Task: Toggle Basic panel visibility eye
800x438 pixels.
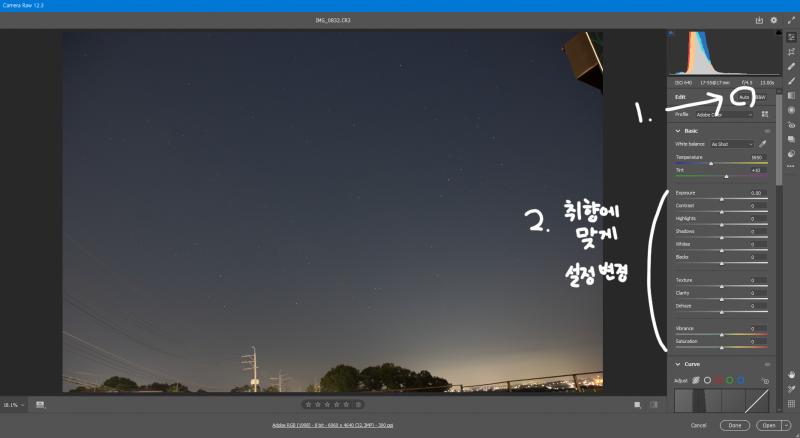Action: tap(767, 131)
